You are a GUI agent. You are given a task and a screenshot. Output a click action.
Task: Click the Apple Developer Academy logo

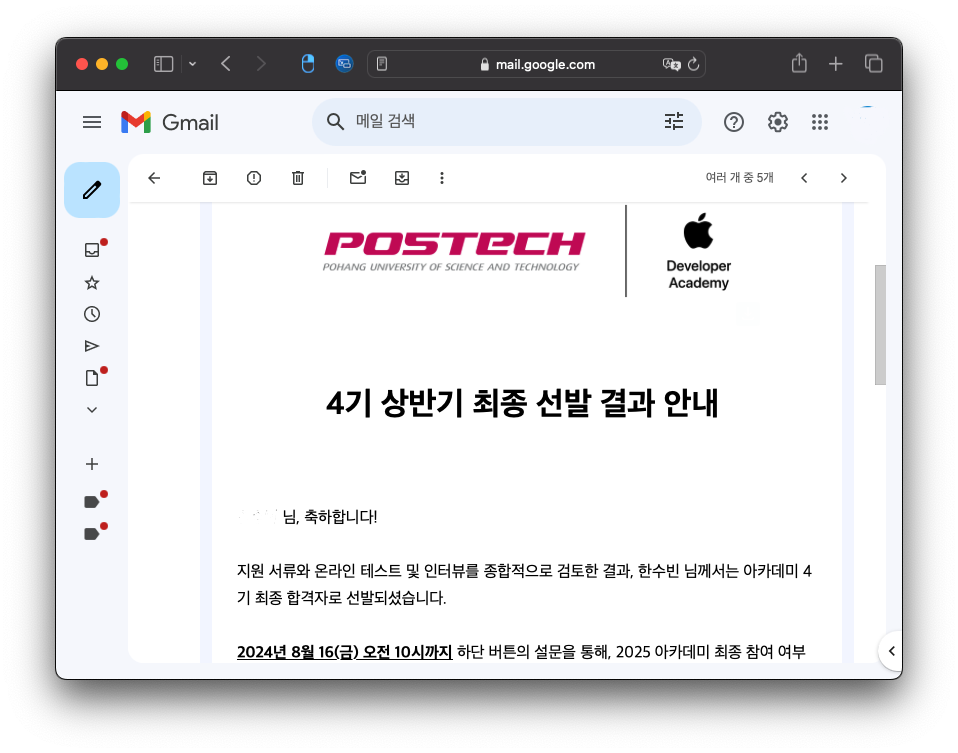(x=698, y=251)
